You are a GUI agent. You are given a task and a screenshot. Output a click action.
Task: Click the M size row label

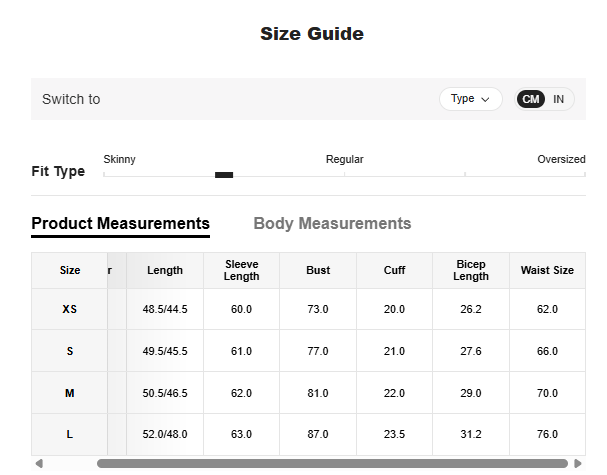coord(70,393)
